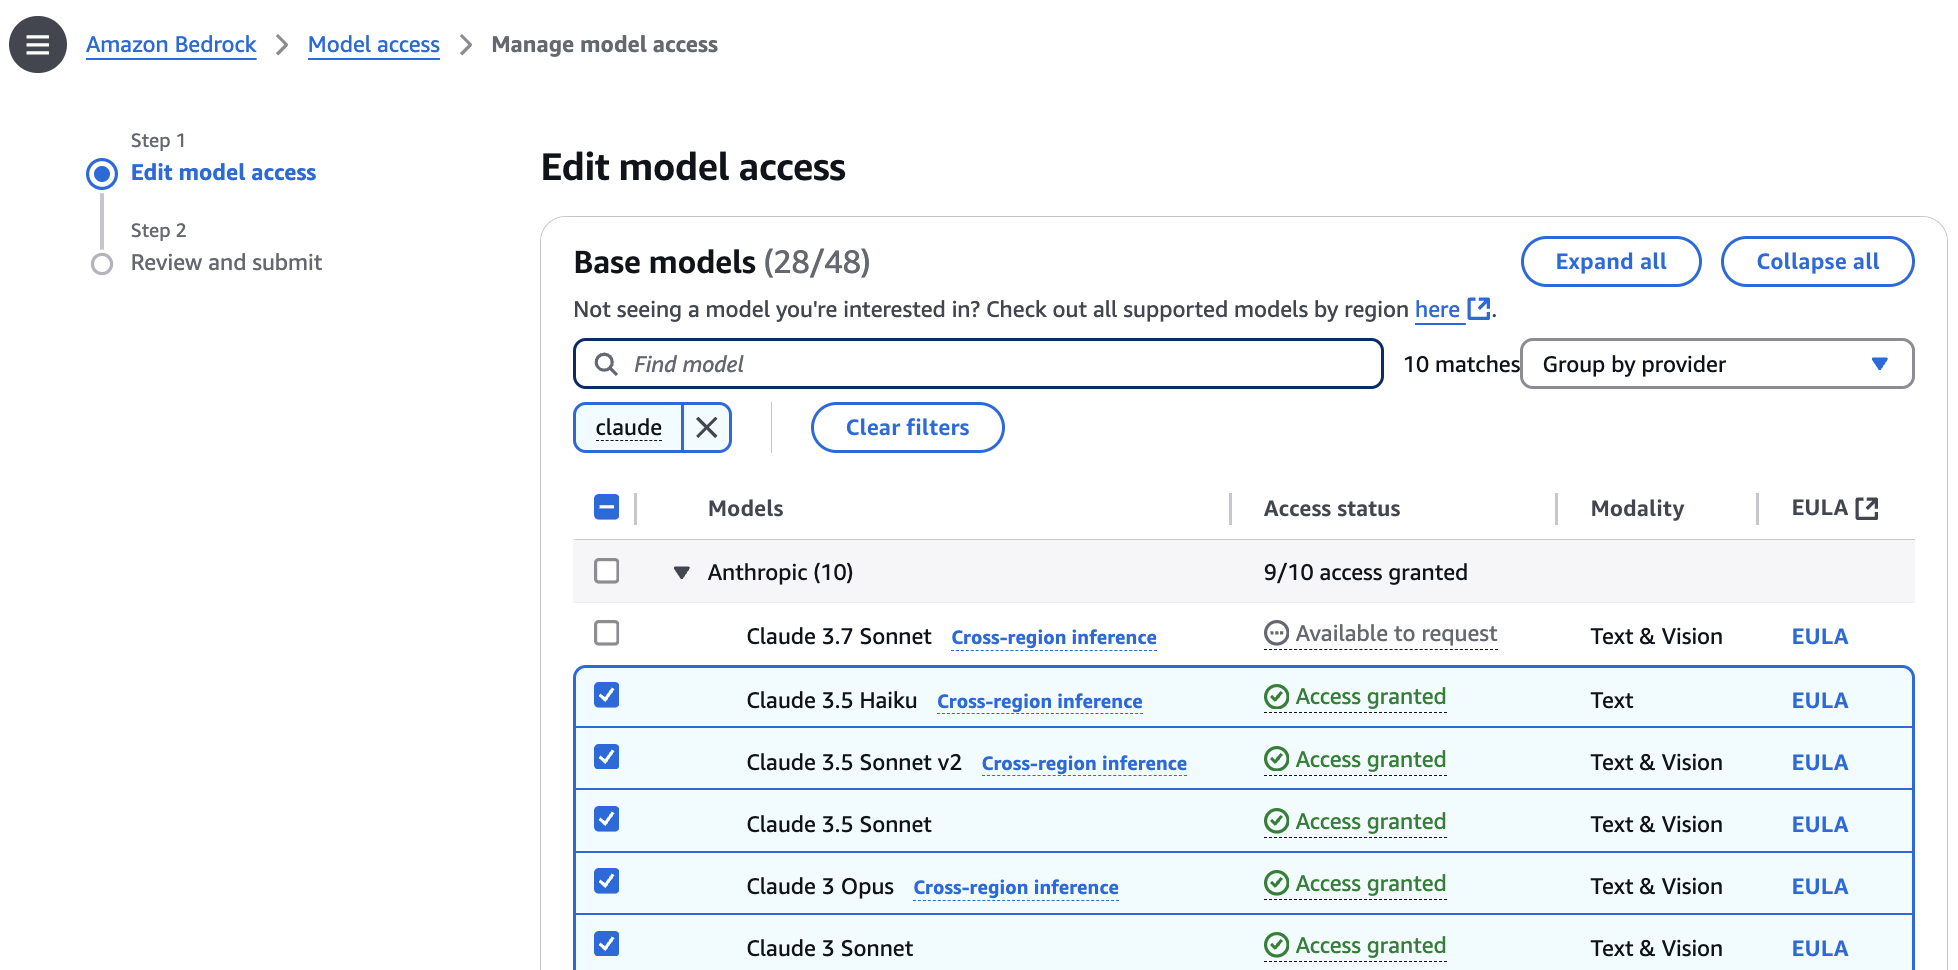
Task: Open Cross-region inference for Claude 3.5 Haiku
Action: point(1039,702)
